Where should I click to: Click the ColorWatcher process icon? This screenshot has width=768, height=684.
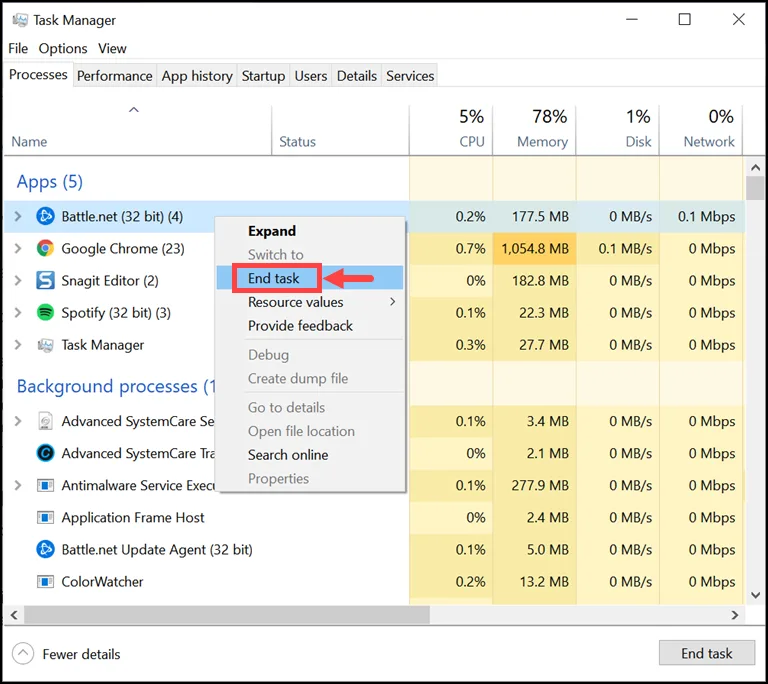[x=46, y=582]
